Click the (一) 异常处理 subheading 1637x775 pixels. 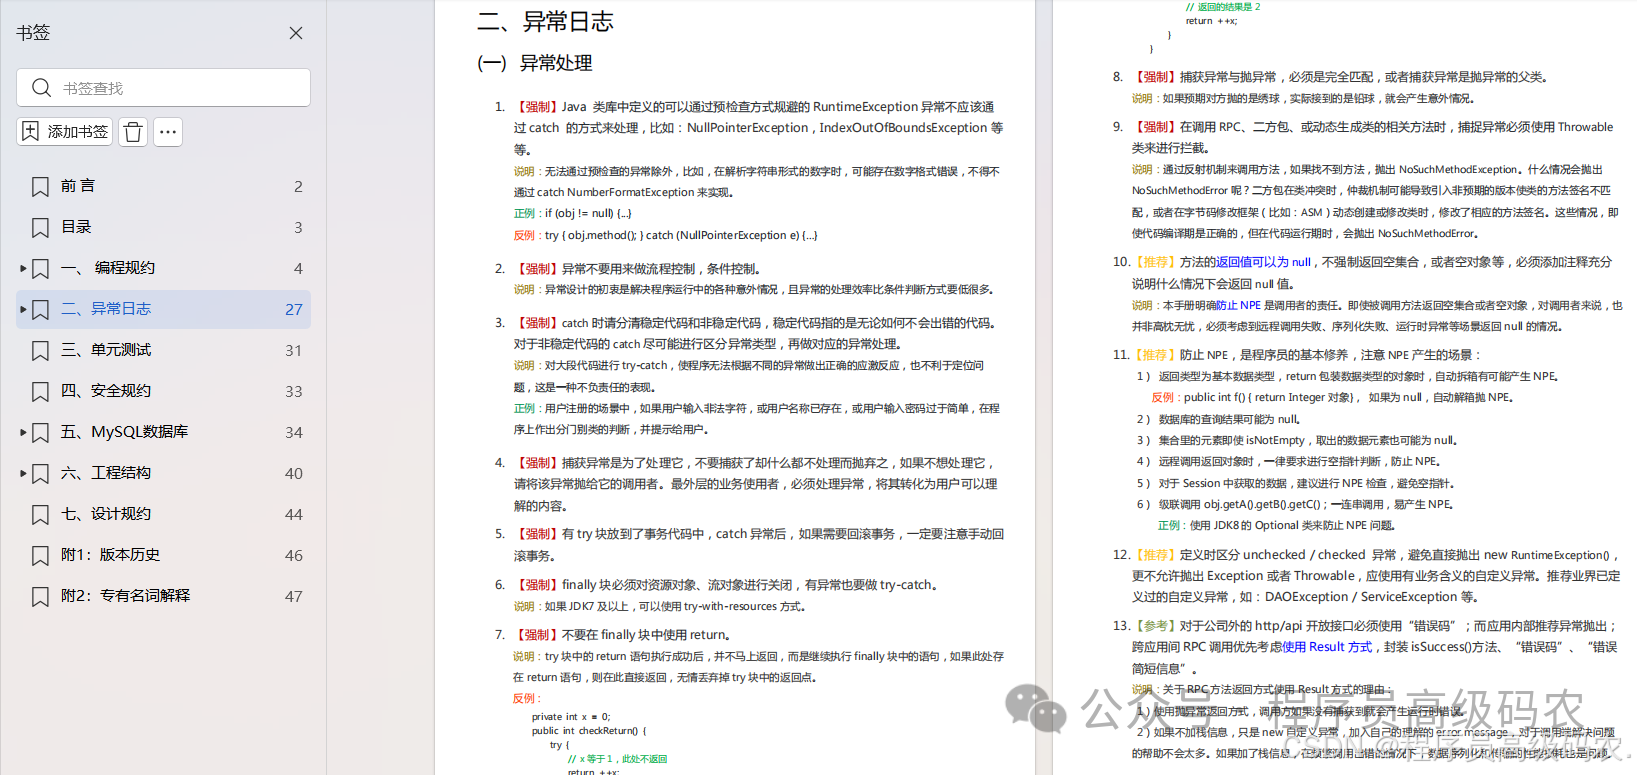[x=535, y=63]
